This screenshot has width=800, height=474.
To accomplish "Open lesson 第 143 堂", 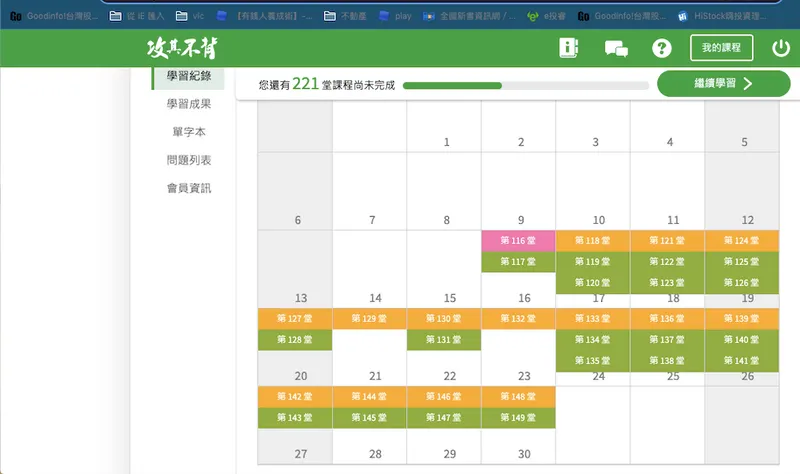I will click(294, 418).
